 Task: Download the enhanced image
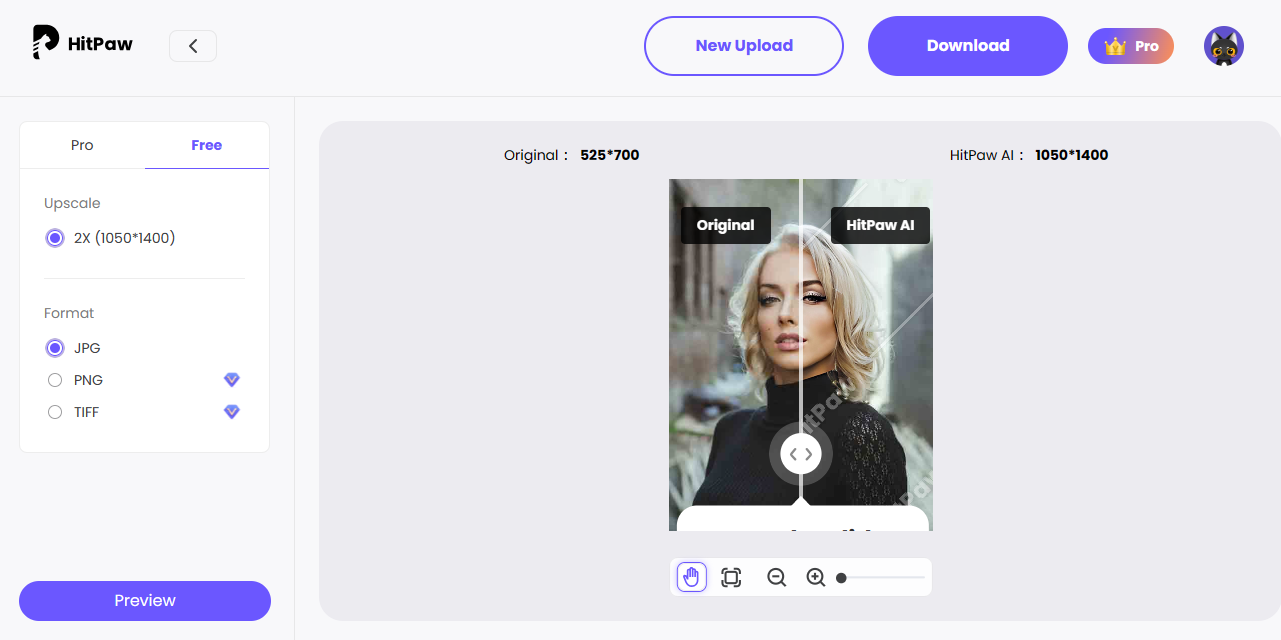coord(967,46)
